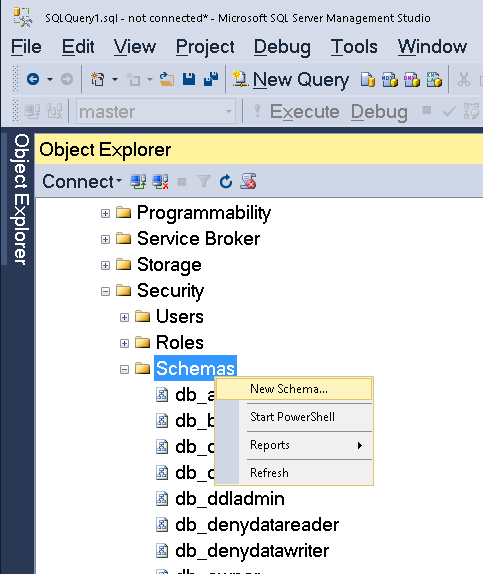Viewport: 483px width, 574px height.
Task: Click the Execute button
Action: click(297, 112)
